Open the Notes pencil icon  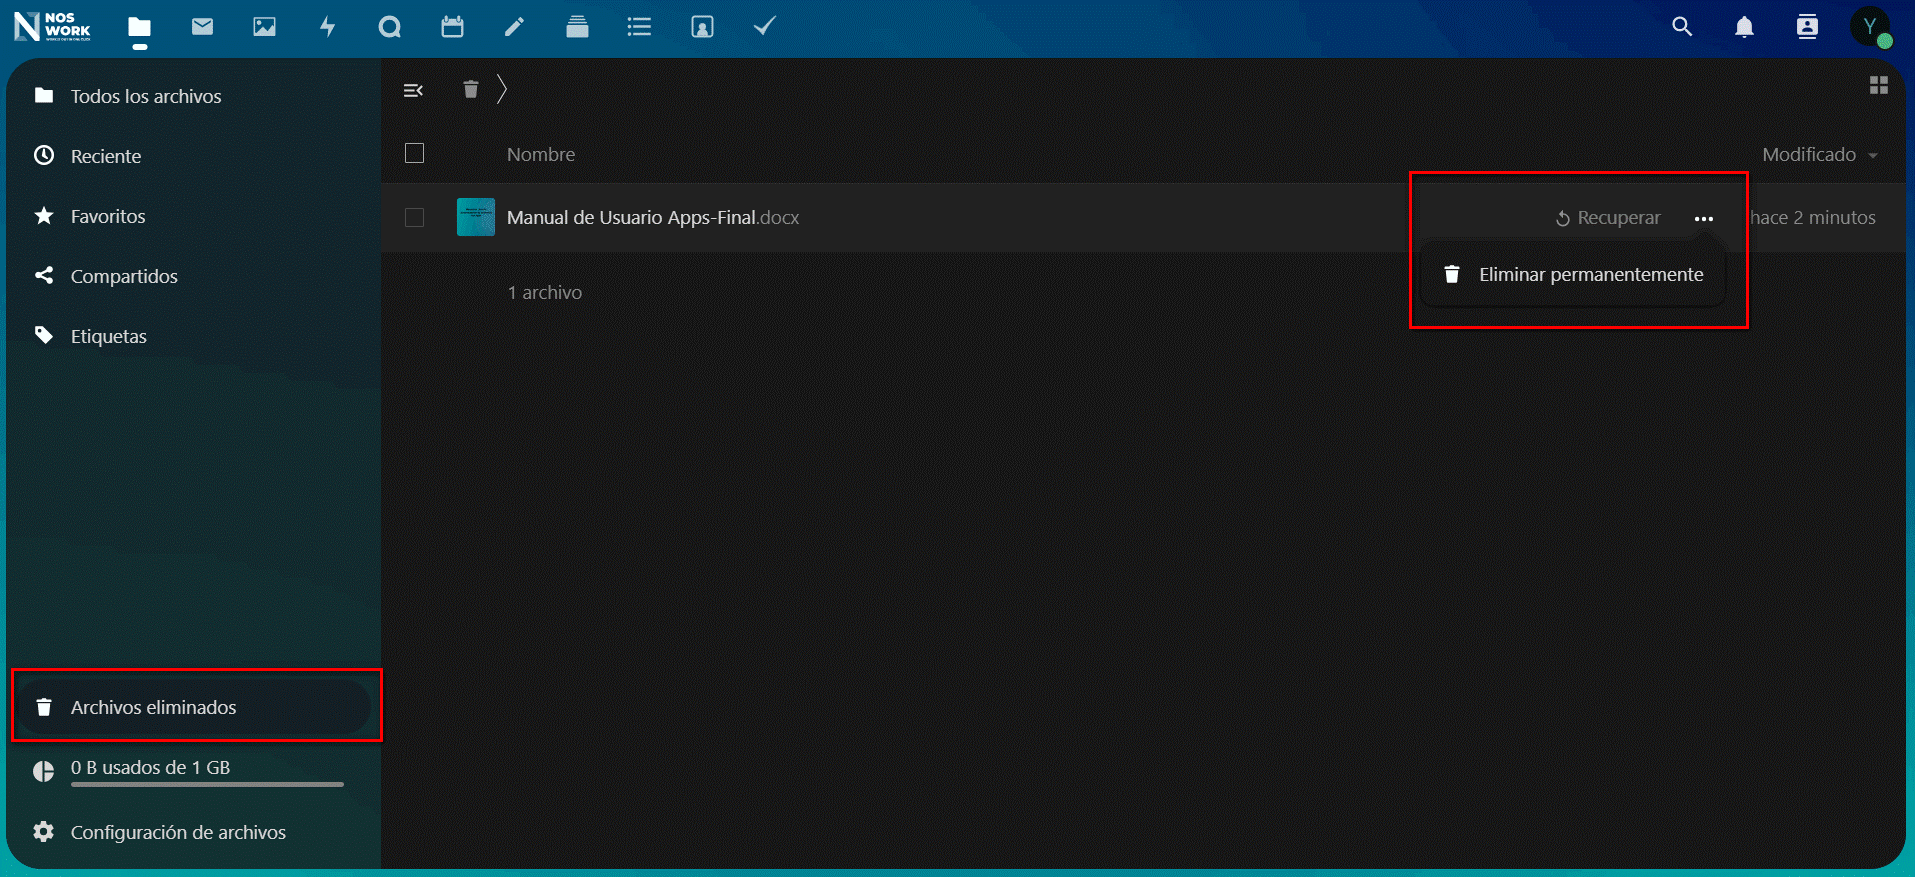point(514,27)
